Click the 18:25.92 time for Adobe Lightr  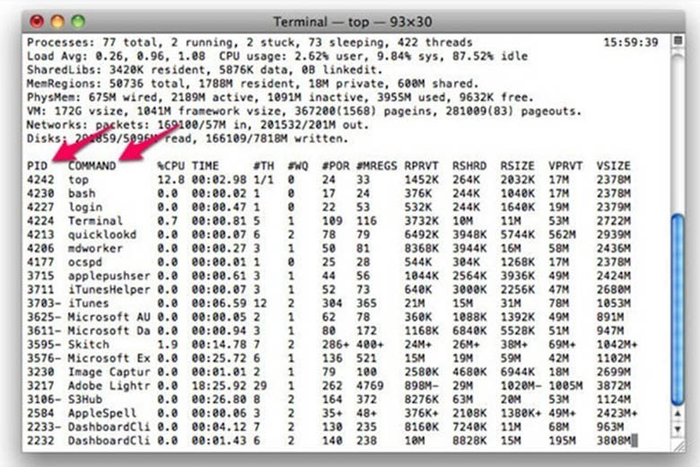coord(219,386)
